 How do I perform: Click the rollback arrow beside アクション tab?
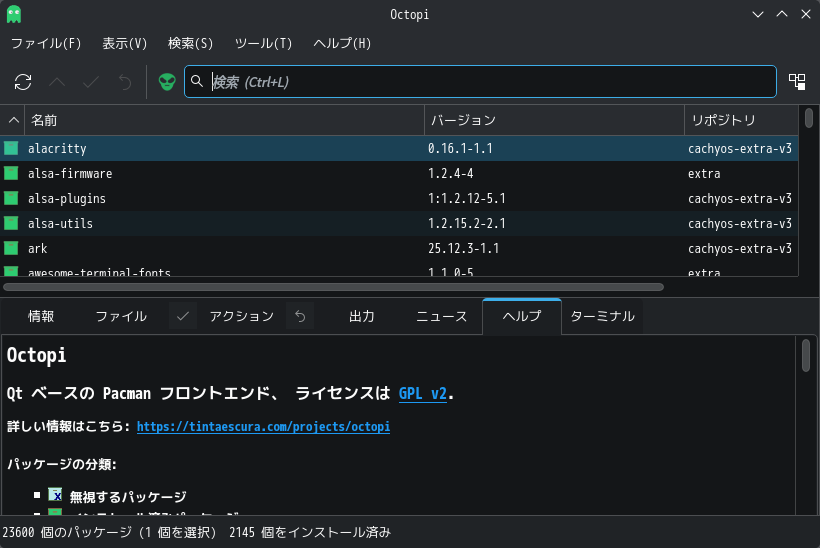pos(300,316)
